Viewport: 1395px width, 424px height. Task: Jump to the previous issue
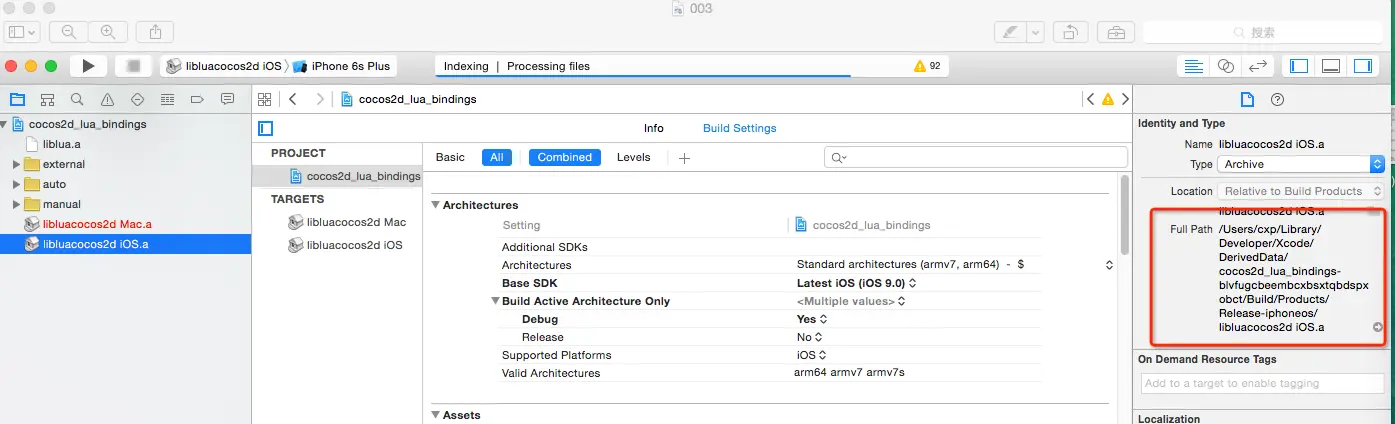click(1090, 99)
